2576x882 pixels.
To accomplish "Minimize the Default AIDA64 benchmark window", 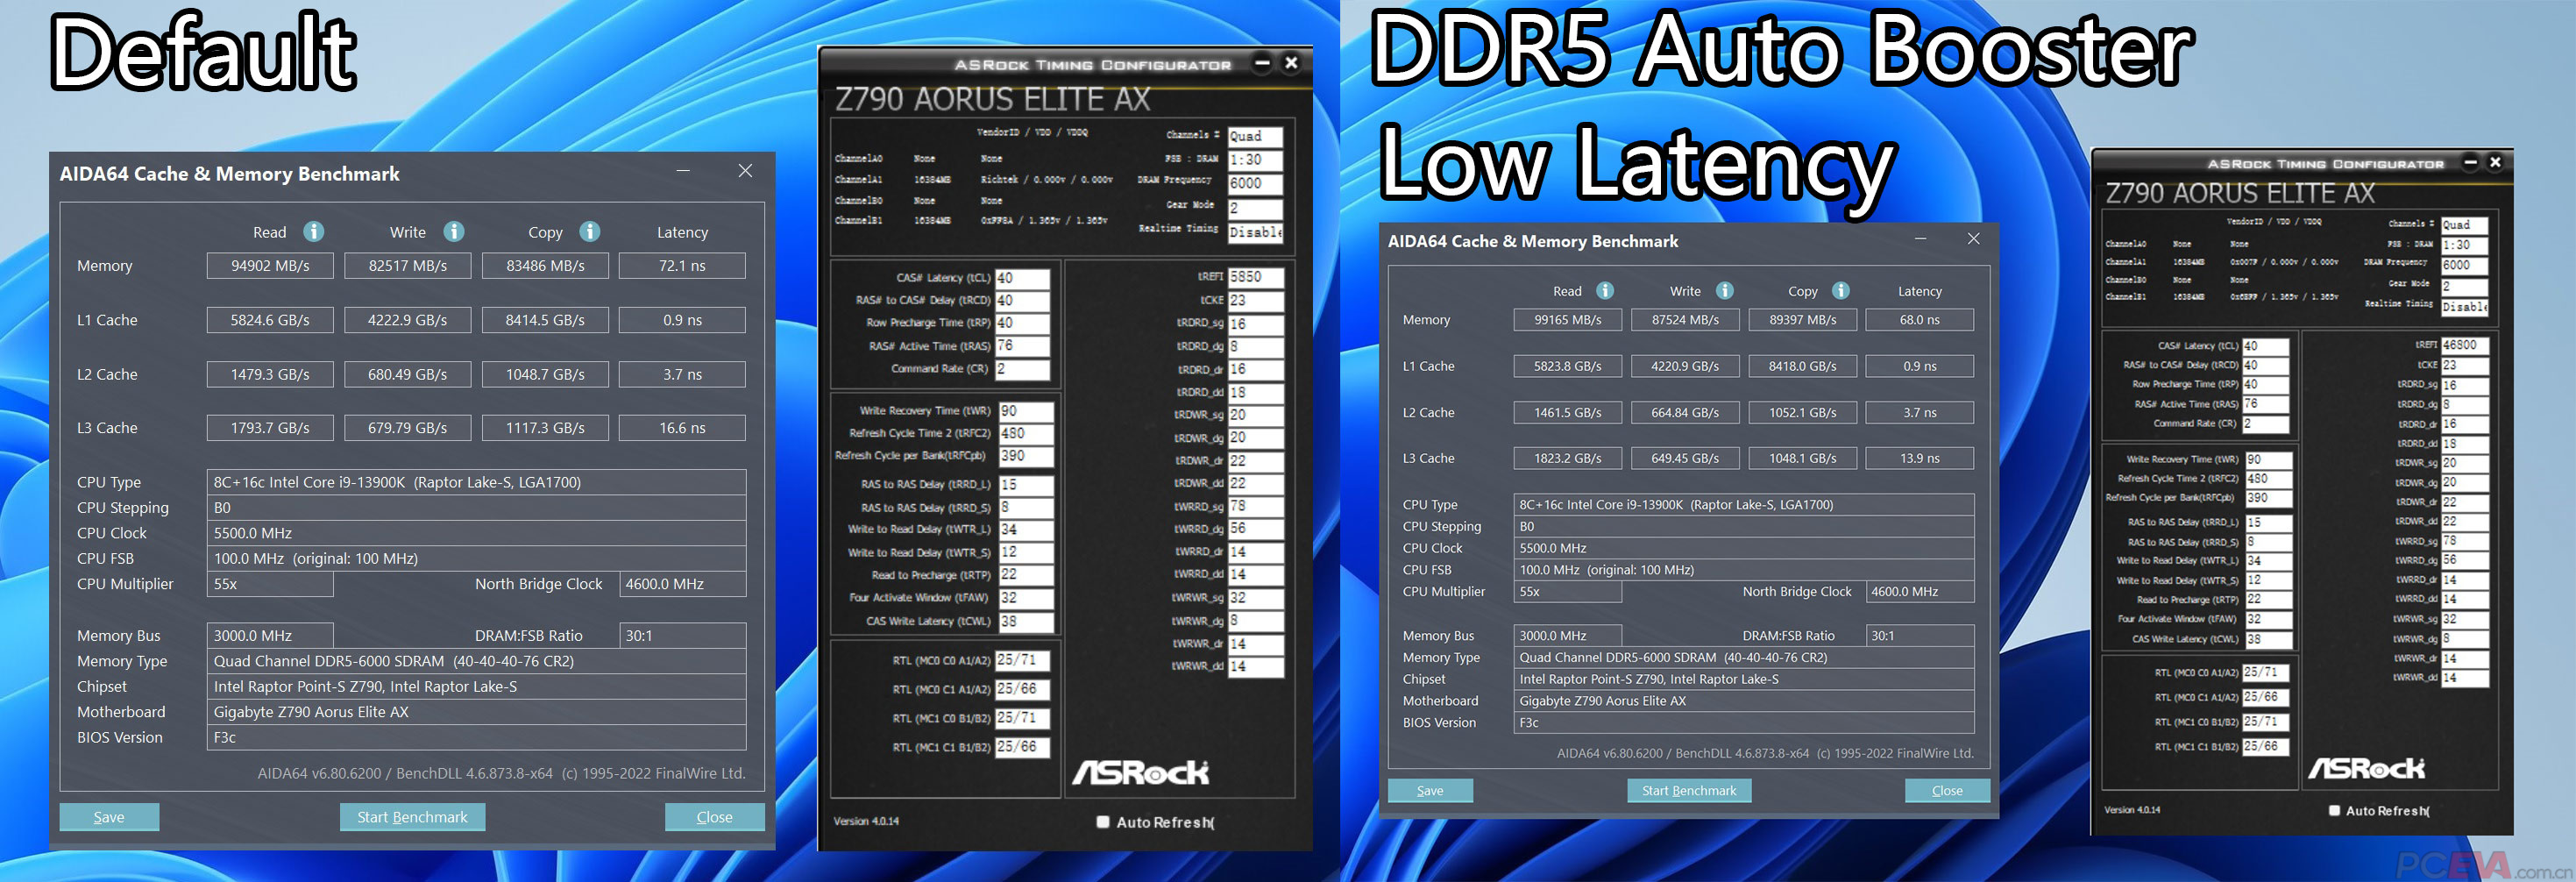I will (x=683, y=171).
